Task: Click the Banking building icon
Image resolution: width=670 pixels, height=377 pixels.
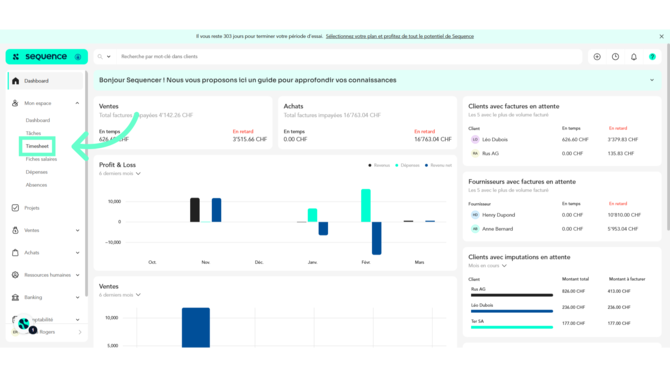Action: click(x=15, y=297)
